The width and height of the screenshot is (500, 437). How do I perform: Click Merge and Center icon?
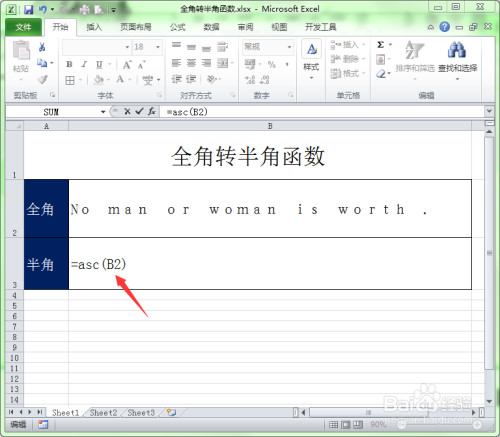[x=223, y=63]
